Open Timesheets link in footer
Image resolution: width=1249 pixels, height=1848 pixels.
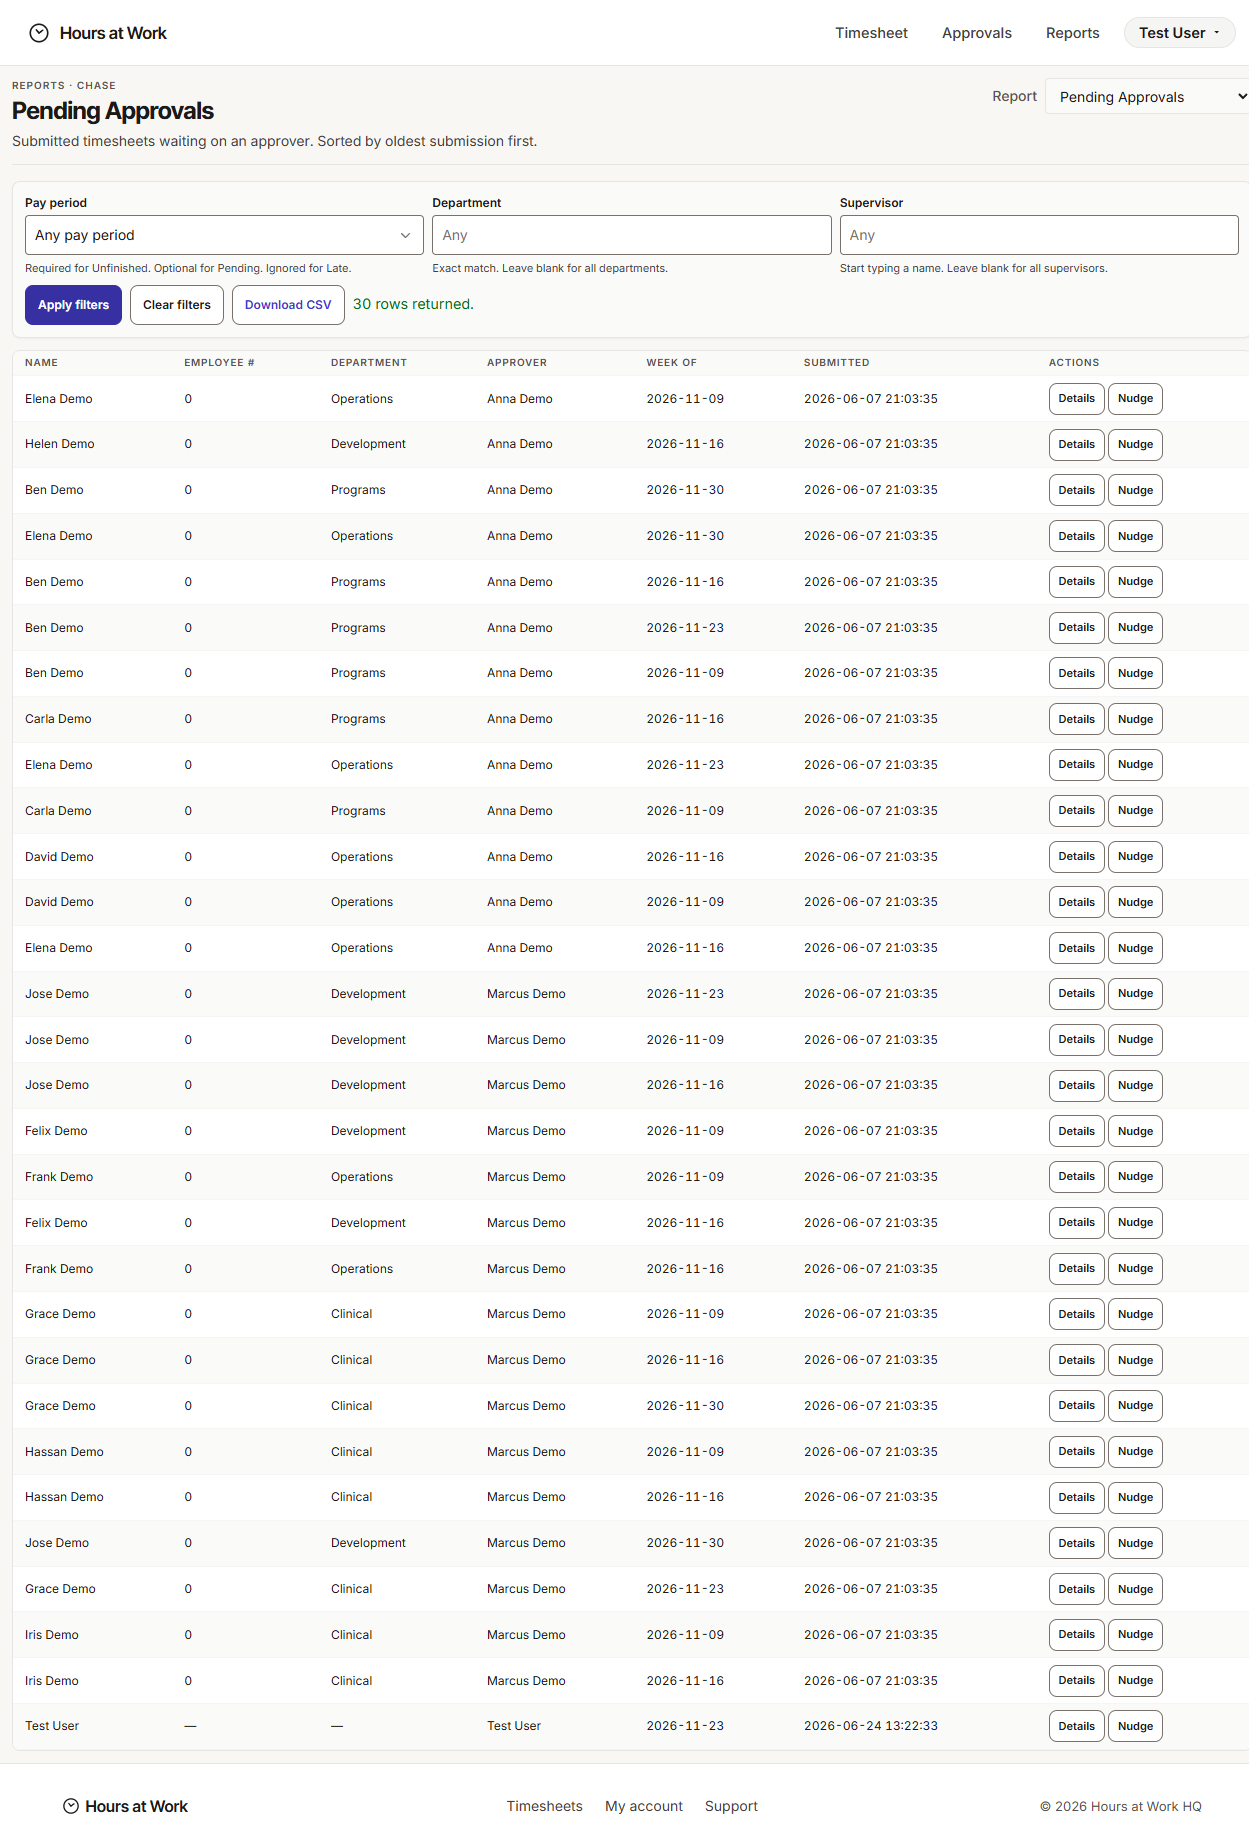(x=544, y=1806)
